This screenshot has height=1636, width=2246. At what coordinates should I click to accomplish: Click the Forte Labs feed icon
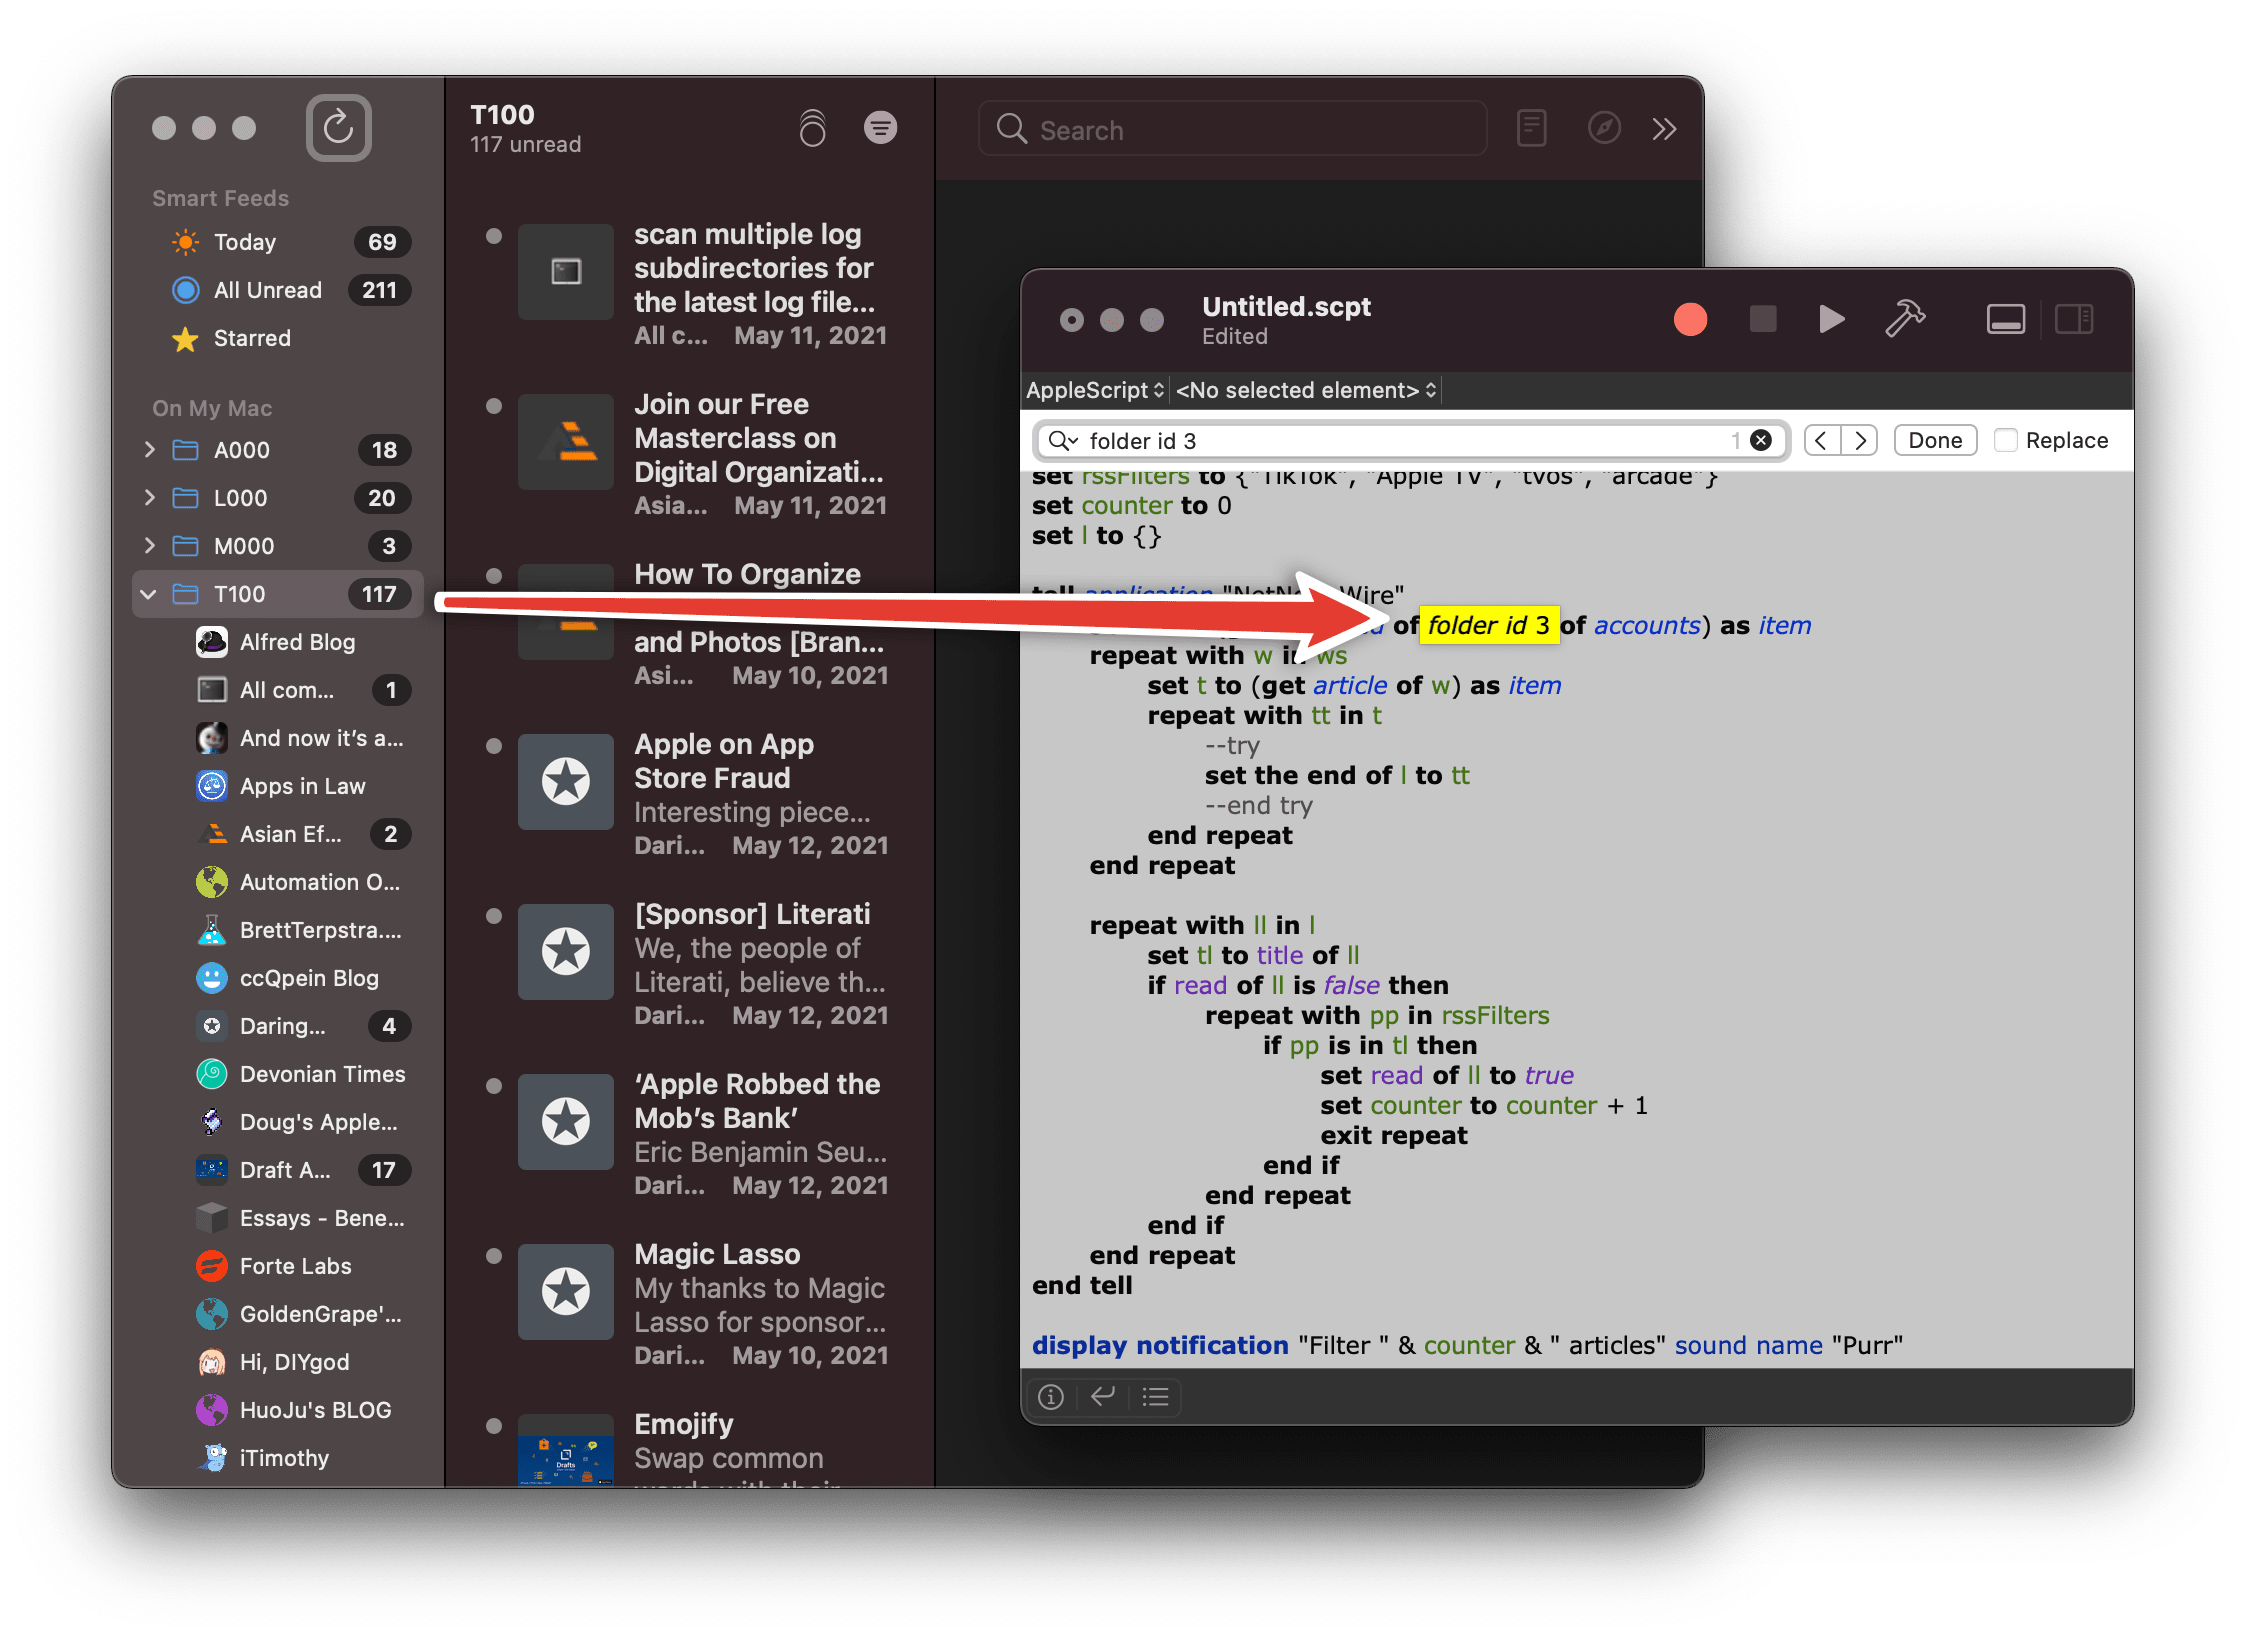[x=212, y=1266]
